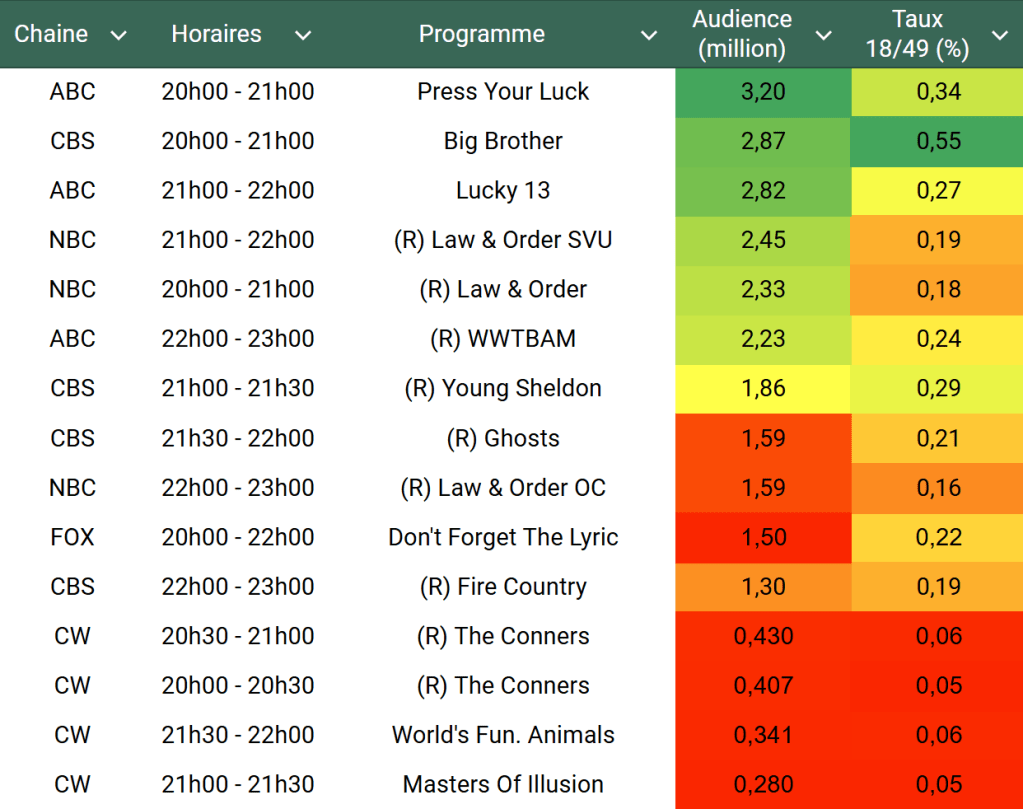Select the yellow 1,86 audience cell
The image size is (1023, 809).
763,388
